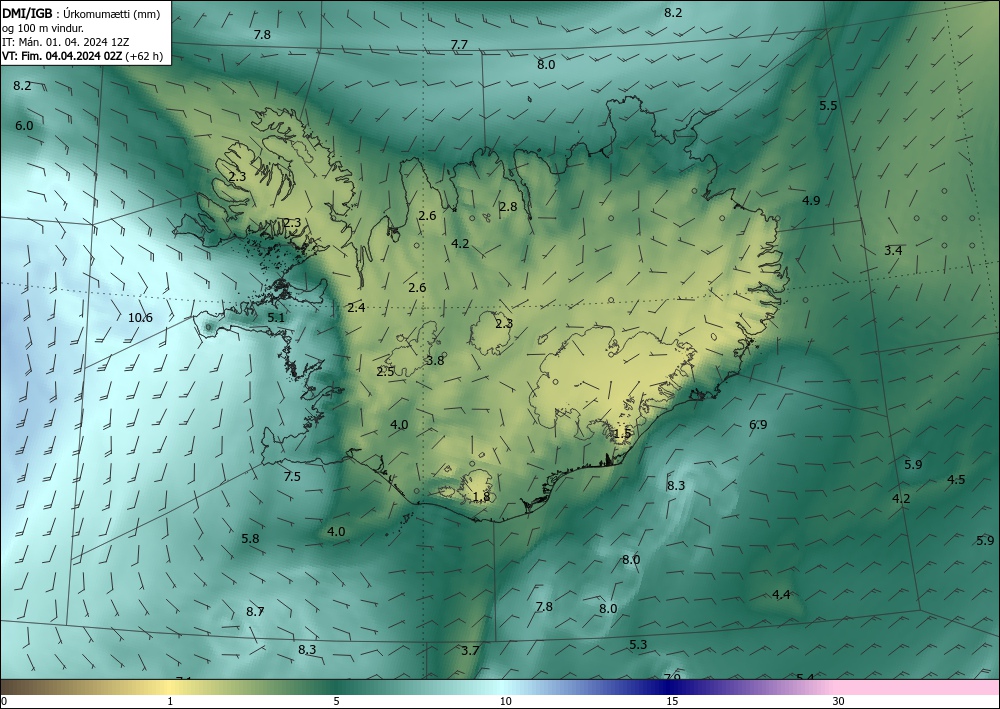Screen dimensions: 1000x709
Task: Click the 8.7 value over the ocean
Action: (x=255, y=612)
